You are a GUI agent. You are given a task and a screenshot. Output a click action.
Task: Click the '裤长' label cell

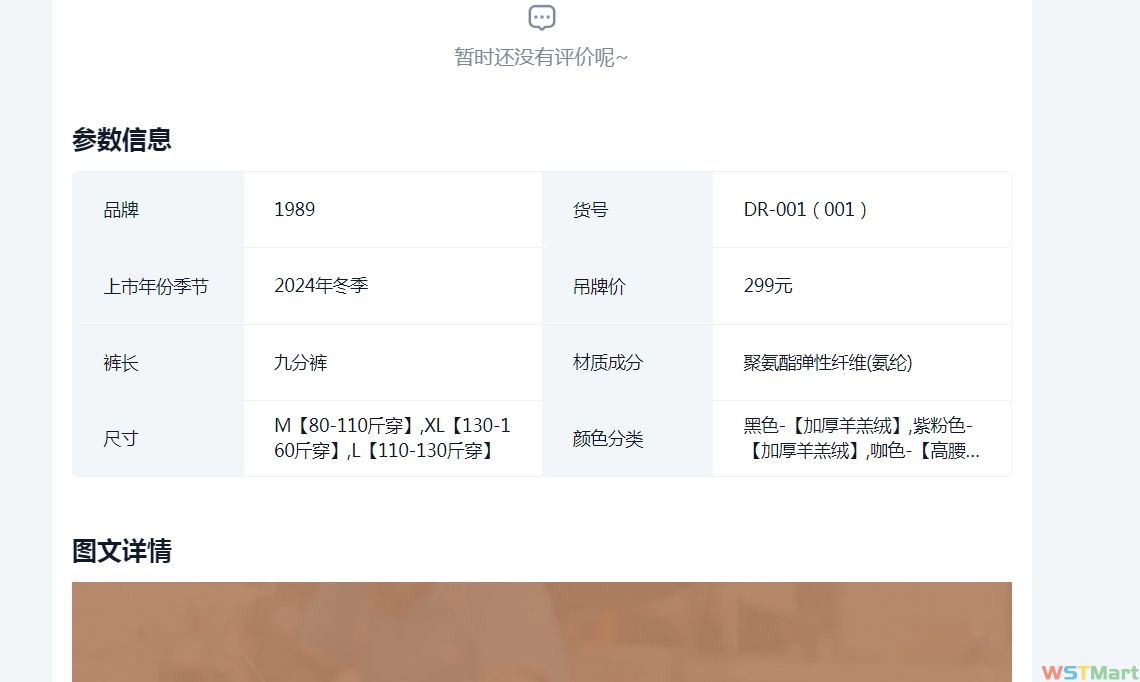[121, 363]
